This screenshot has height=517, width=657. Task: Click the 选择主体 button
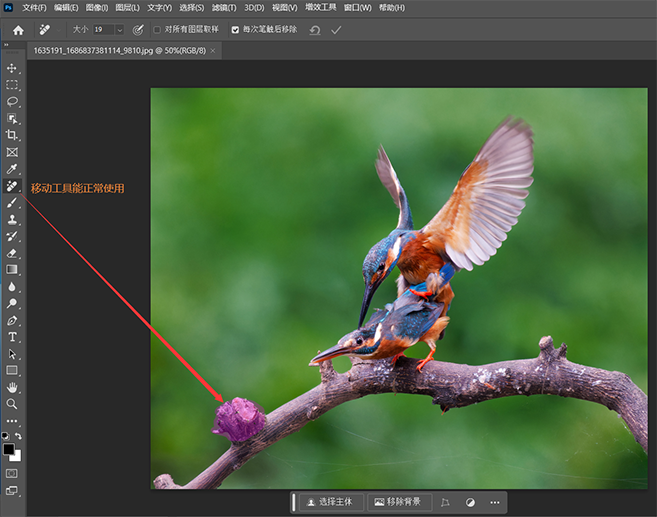330,502
